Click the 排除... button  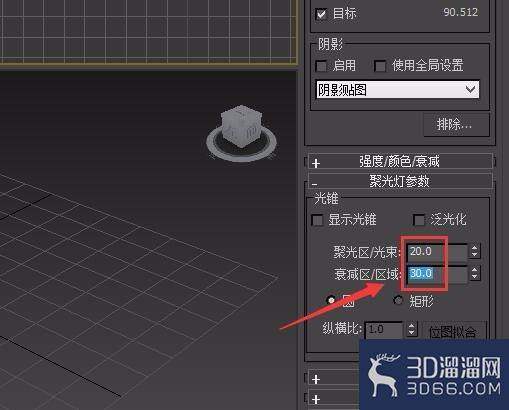(456, 125)
